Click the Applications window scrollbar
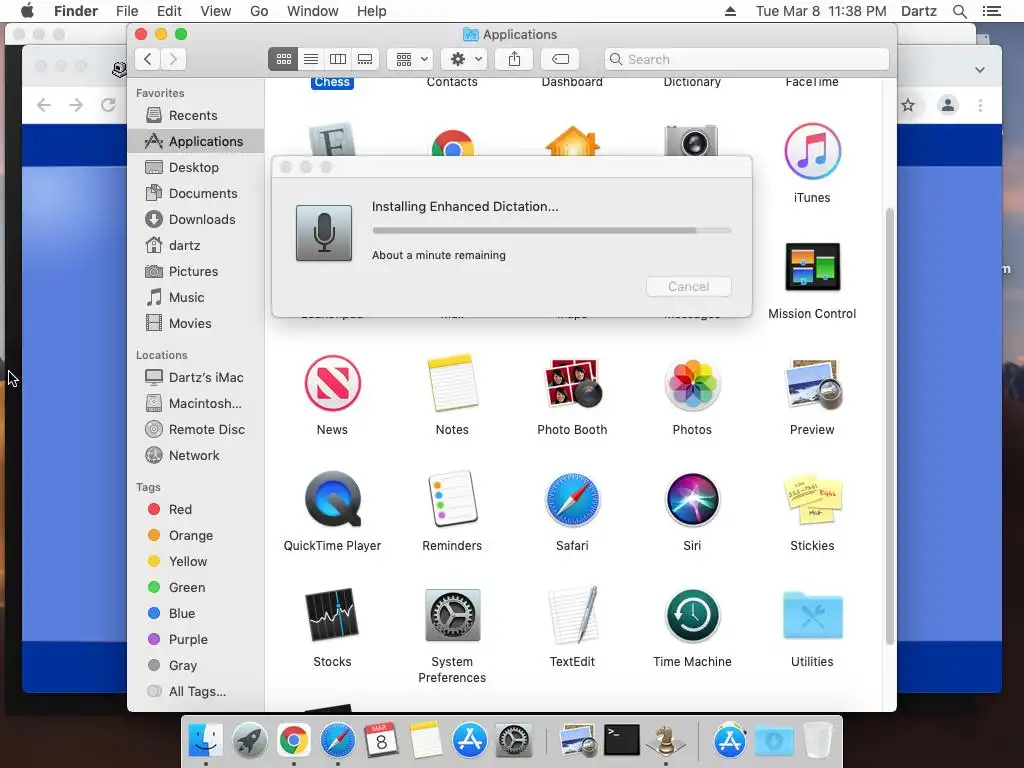This screenshot has width=1024, height=768. (x=889, y=426)
